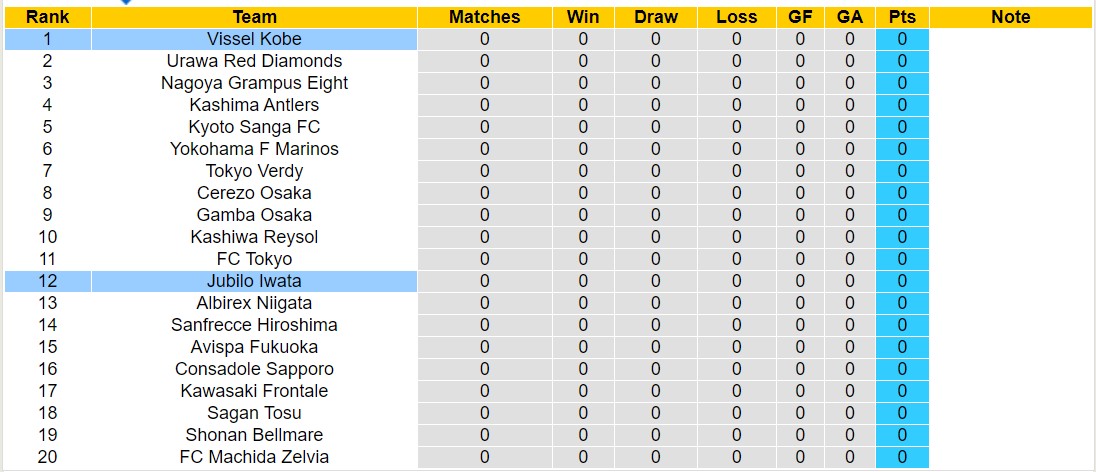Click the GA column header
The image size is (1096, 472).
coord(850,17)
